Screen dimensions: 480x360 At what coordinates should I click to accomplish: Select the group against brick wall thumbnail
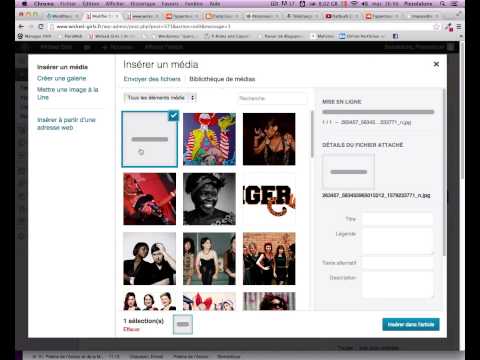[269, 259]
